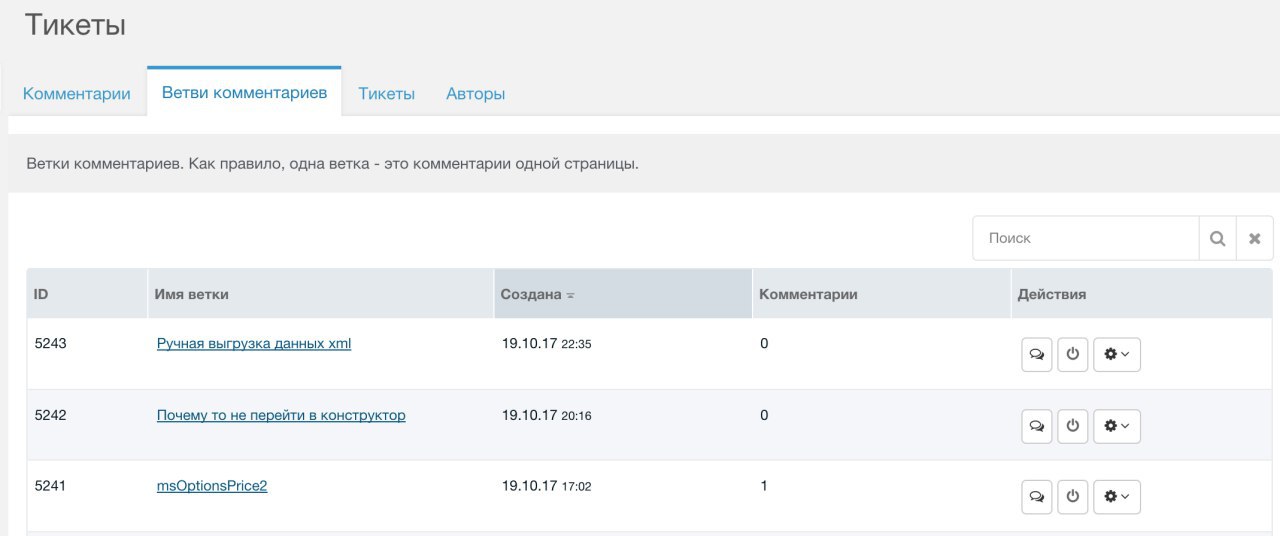The image size is (1280, 536).
Task: Click comments icon for msOptionsPrice2 row
Action: [x=1036, y=497]
